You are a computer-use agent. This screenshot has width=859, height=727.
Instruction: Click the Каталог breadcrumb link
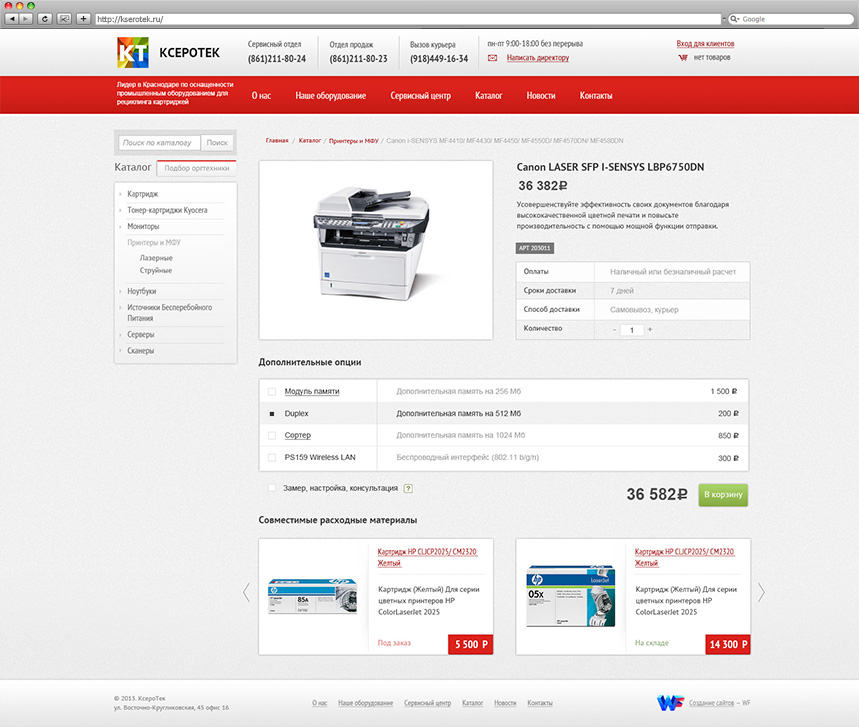[310, 141]
